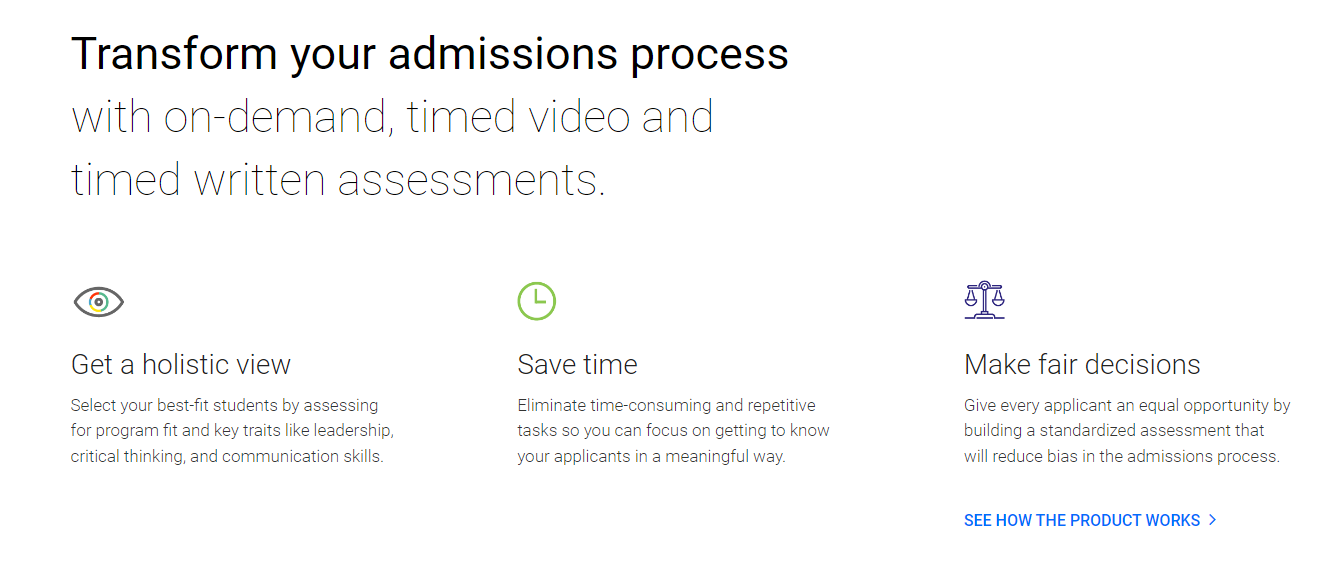Screen dimensions: 1340x578
Task: Click 'critical thinking, and communication skills' text
Action: tap(227, 457)
